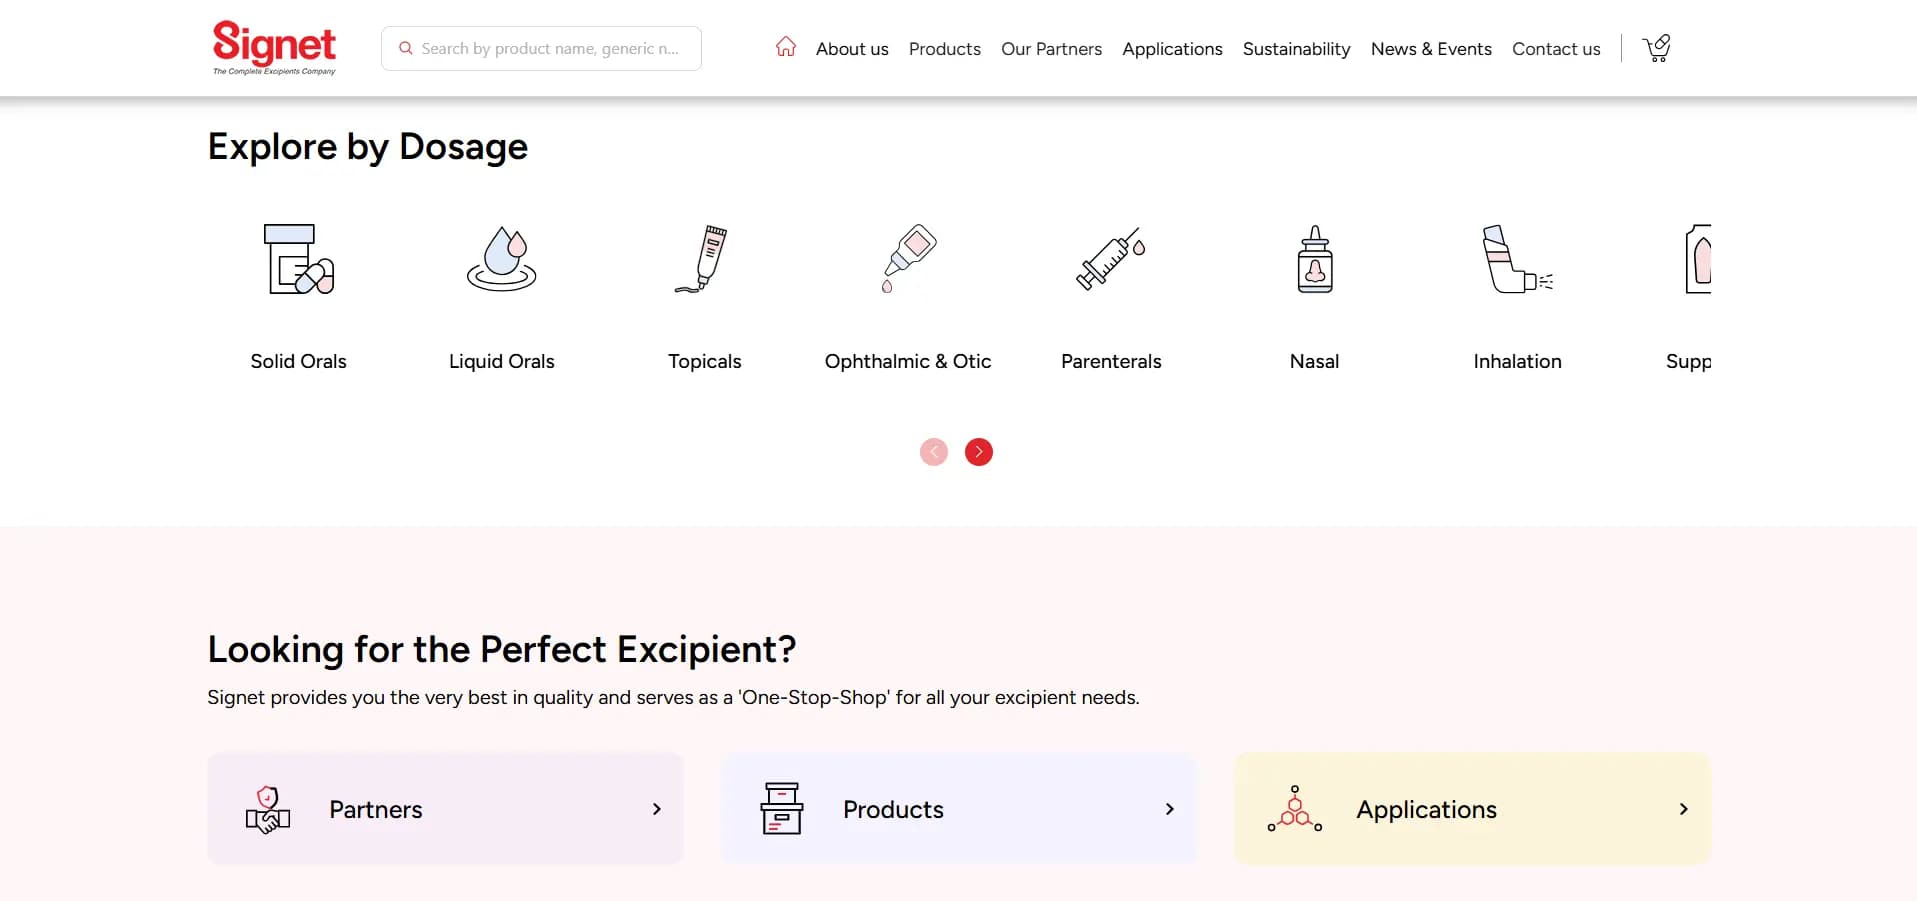Open the Nasal spray dosage icon

coord(1314,258)
